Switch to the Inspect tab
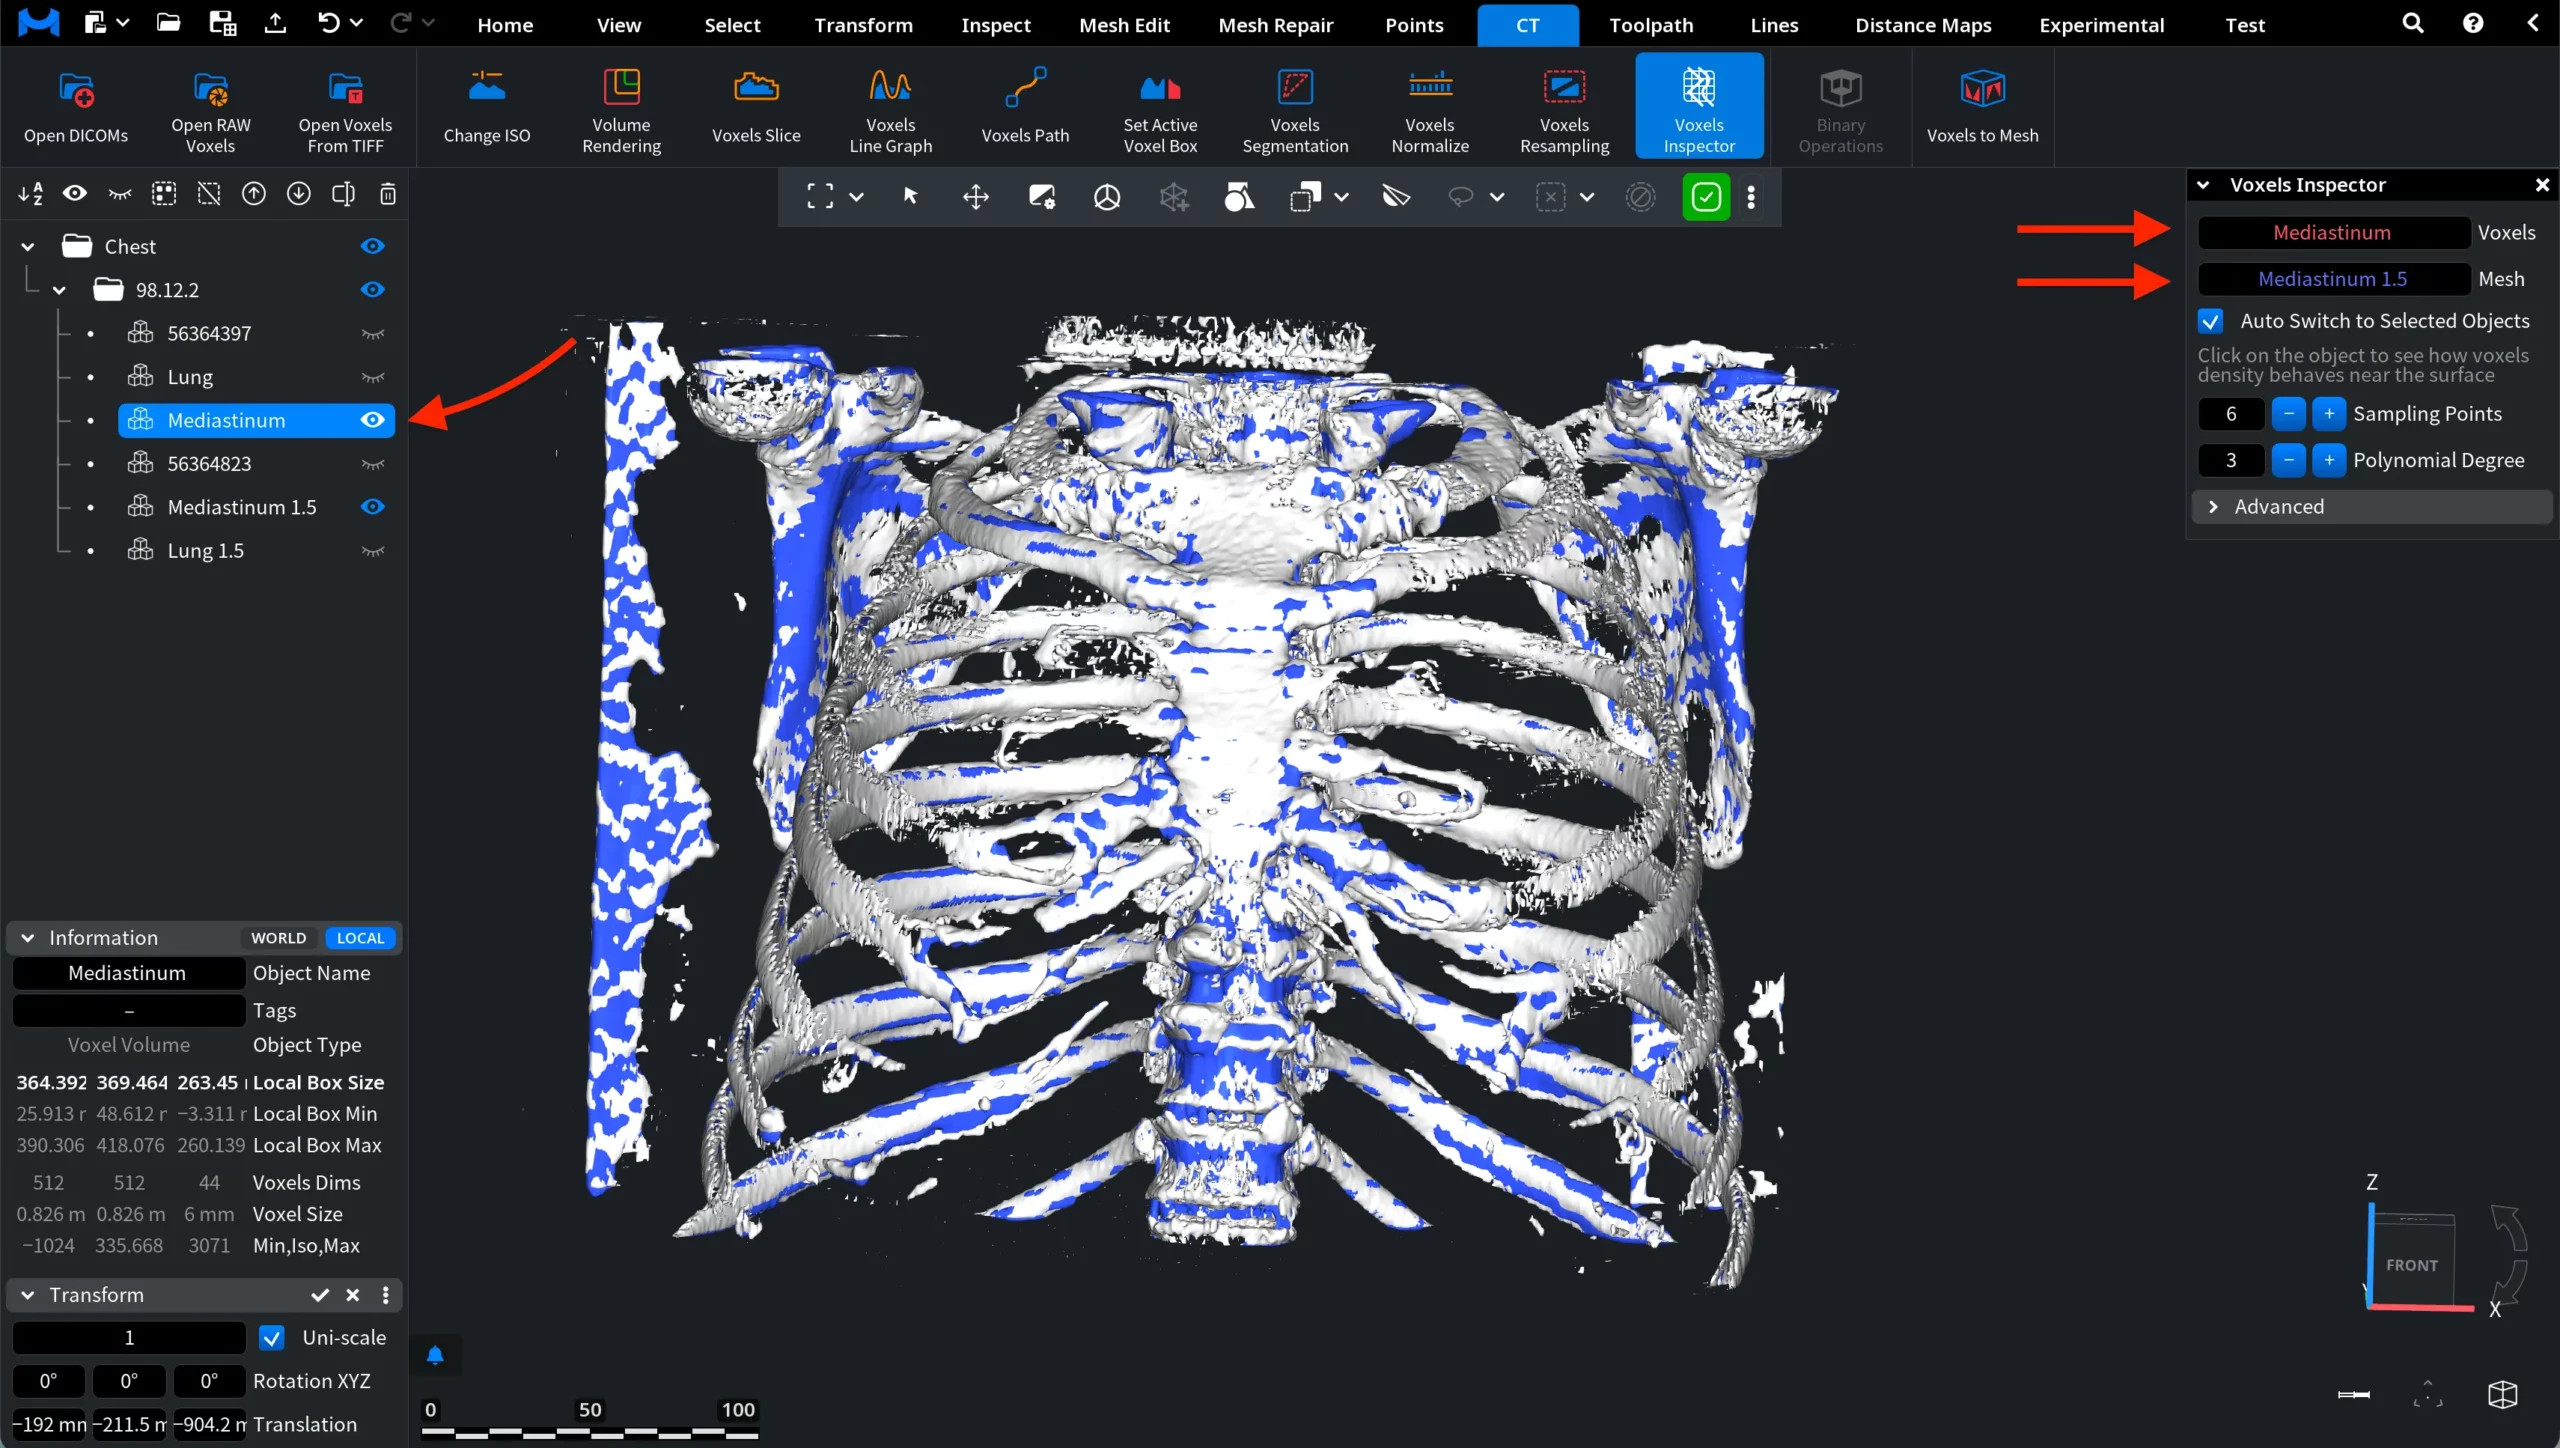Image resolution: width=2560 pixels, height=1448 pixels. 995,25
